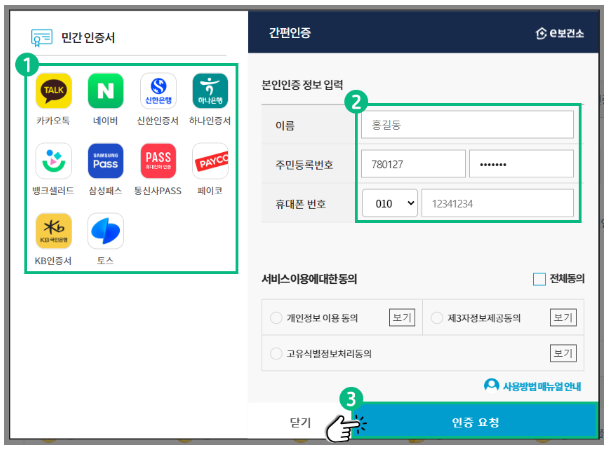Click the phone number field 12341234
The width and height of the screenshot is (606, 450).
tap(497, 203)
